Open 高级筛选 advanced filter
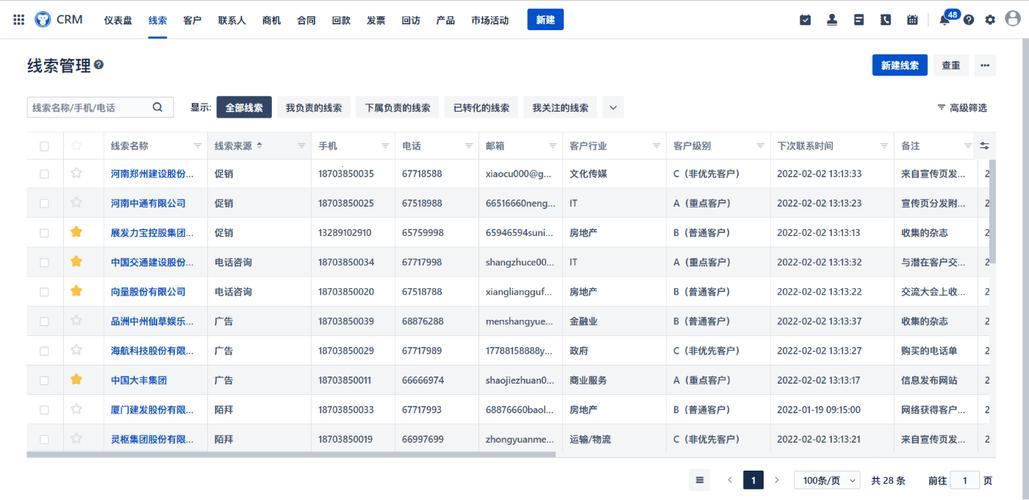Screen dimensions: 1029x500 (x=962, y=108)
